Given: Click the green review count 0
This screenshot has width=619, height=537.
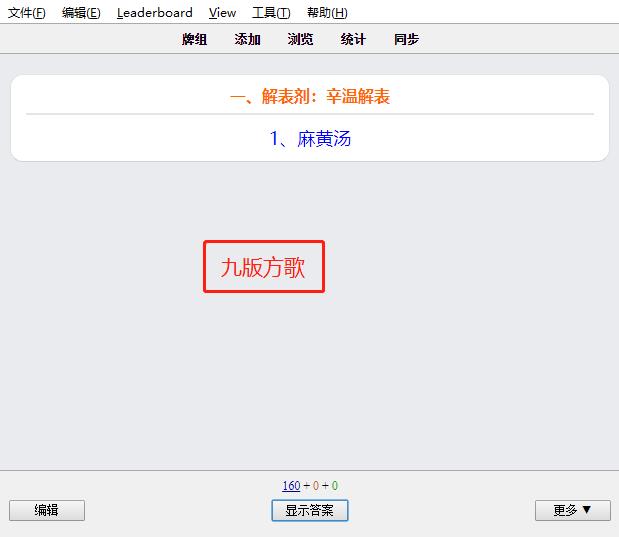Looking at the screenshot, I should (335, 486).
